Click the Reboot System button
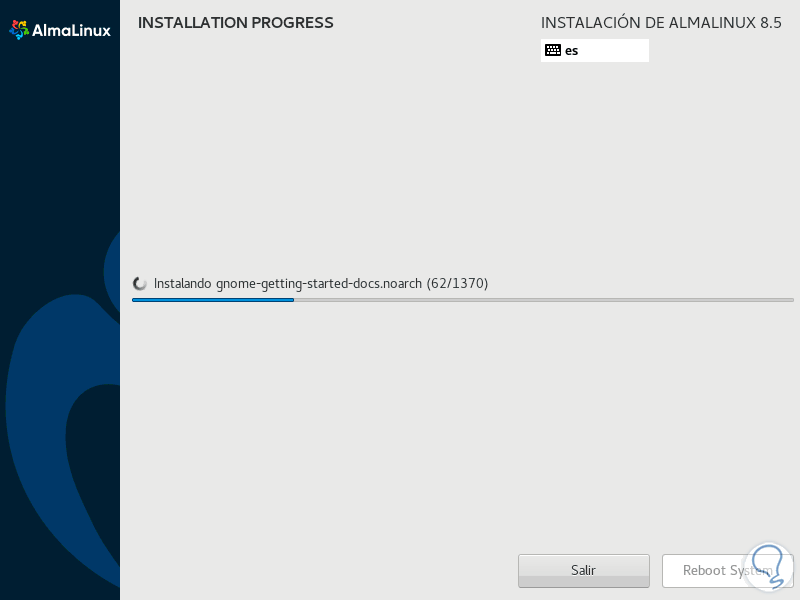This screenshot has height=600, width=800. (x=728, y=570)
